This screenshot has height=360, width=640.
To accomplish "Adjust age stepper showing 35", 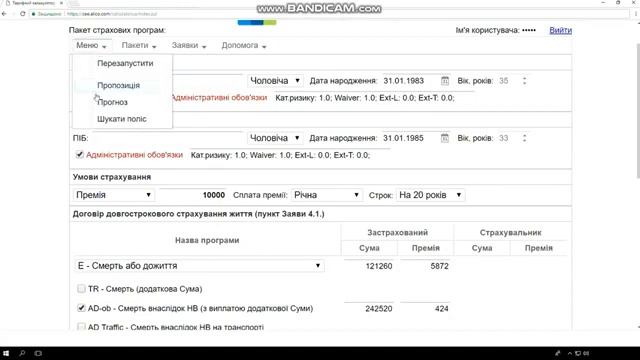I will tap(524, 81).
